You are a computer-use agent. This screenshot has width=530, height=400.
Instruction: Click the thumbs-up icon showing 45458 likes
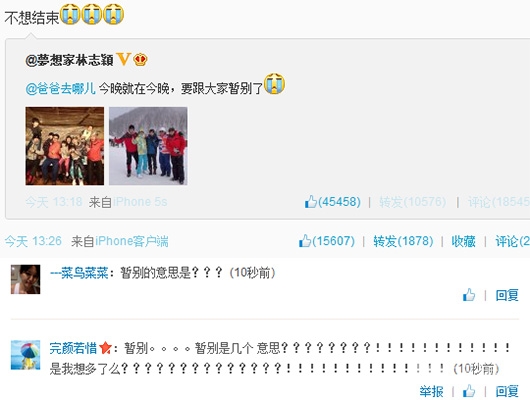(311, 202)
